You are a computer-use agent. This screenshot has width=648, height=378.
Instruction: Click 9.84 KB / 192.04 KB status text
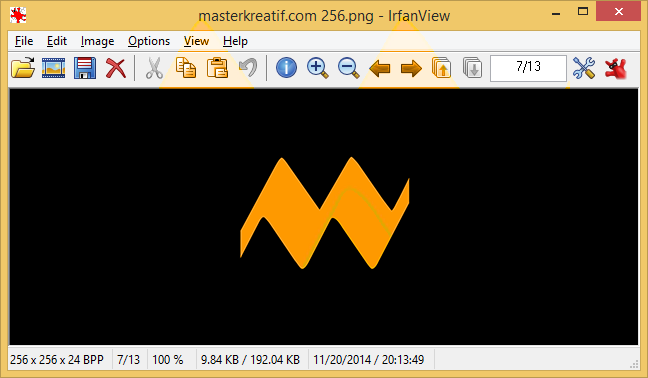point(250,359)
